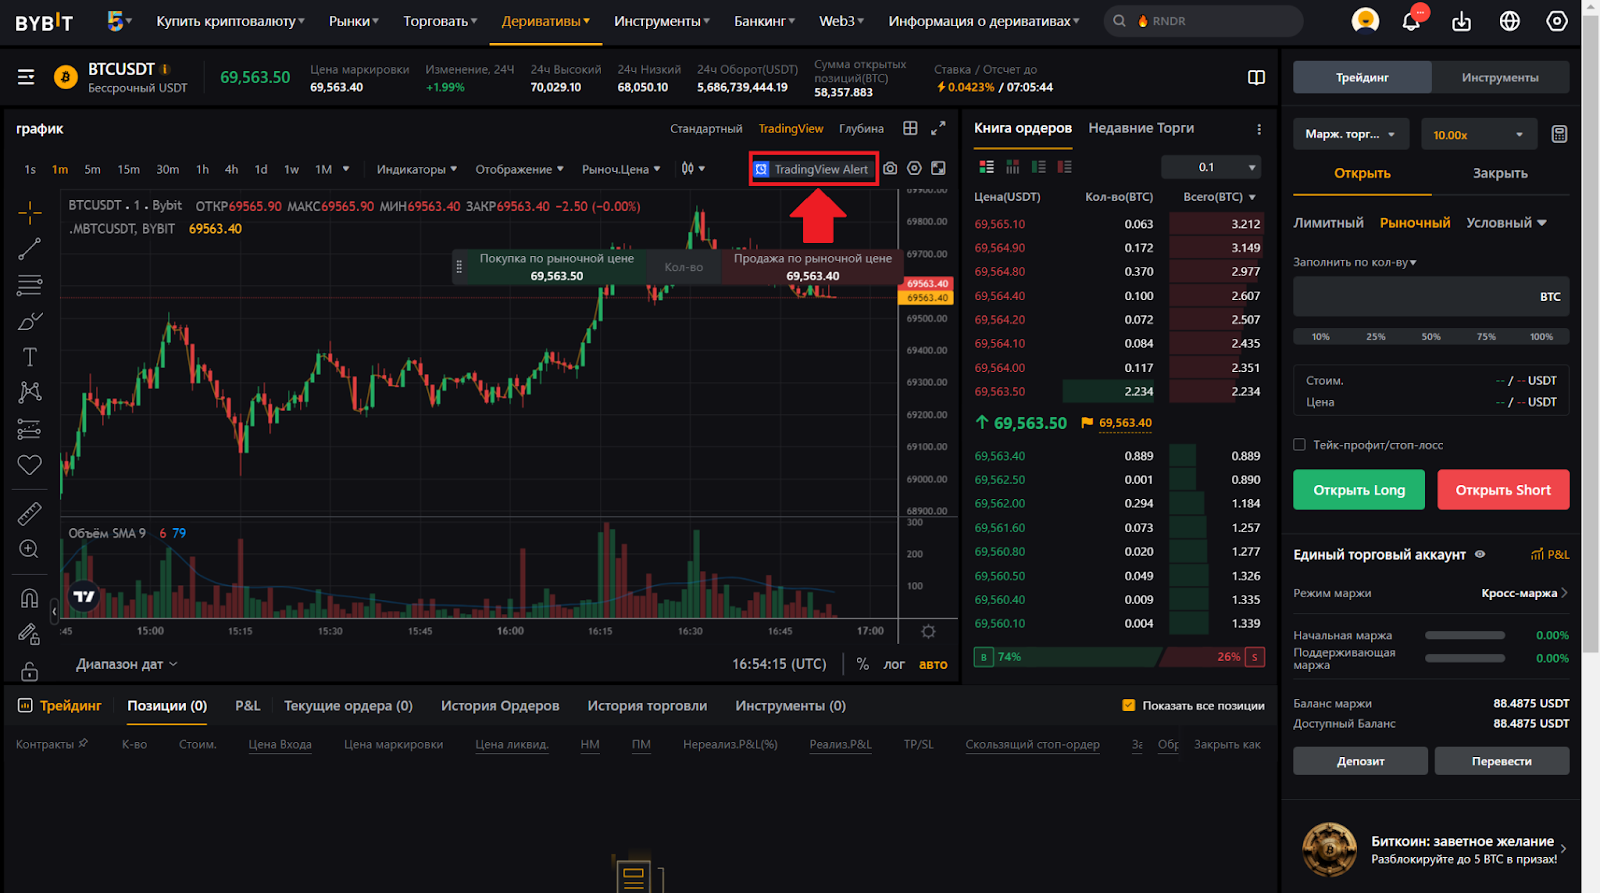
Task: Click the Открыть Short button
Action: click(1503, 490)
